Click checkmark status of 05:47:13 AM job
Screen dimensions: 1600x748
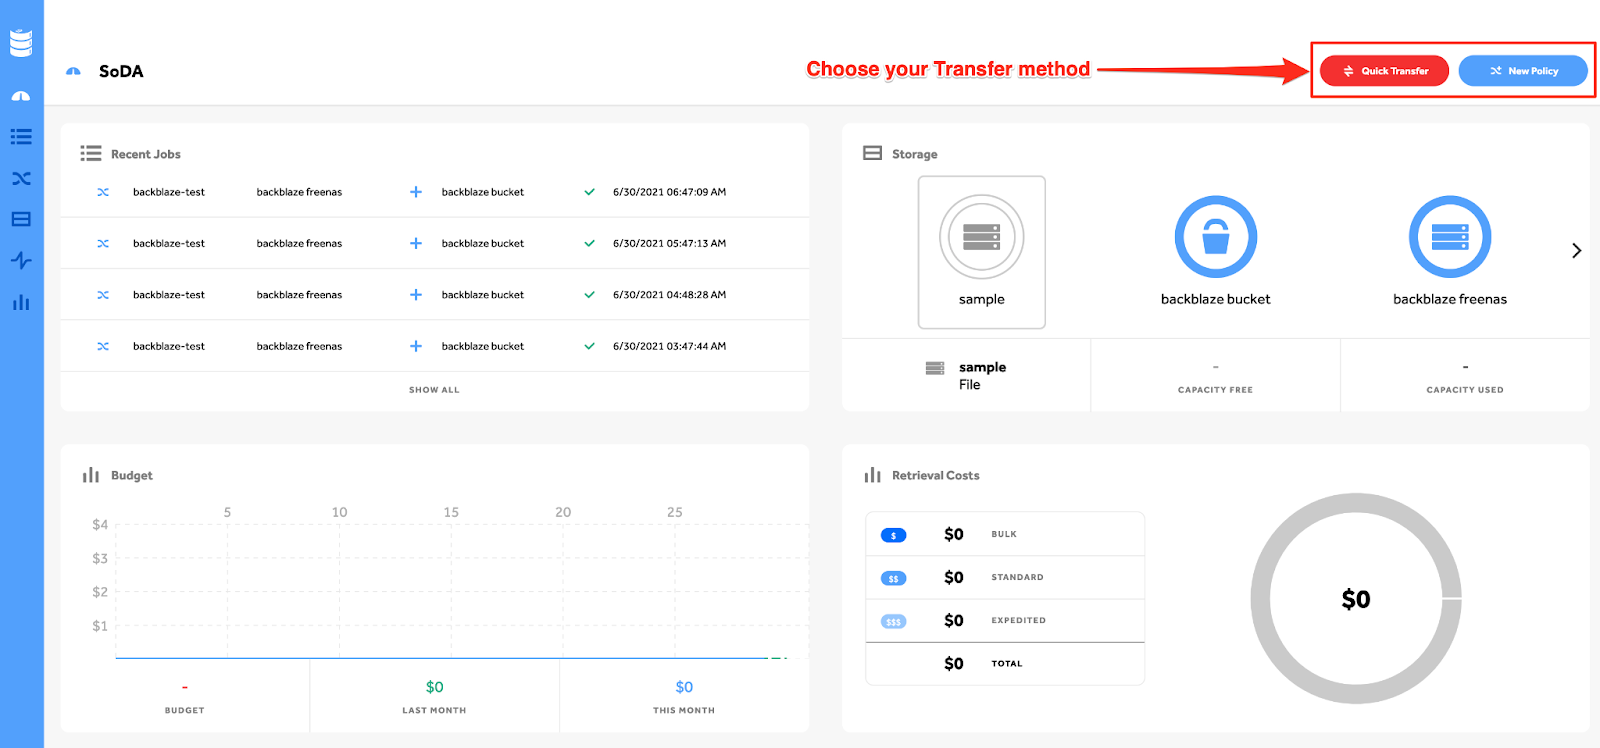point(590,243)
